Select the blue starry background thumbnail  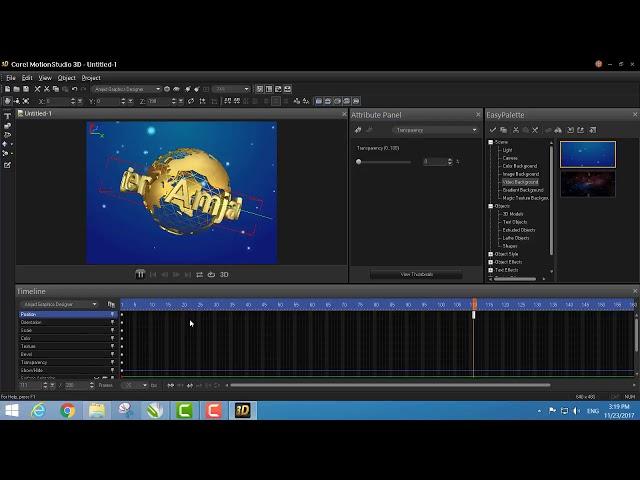[x=588, y=154]
